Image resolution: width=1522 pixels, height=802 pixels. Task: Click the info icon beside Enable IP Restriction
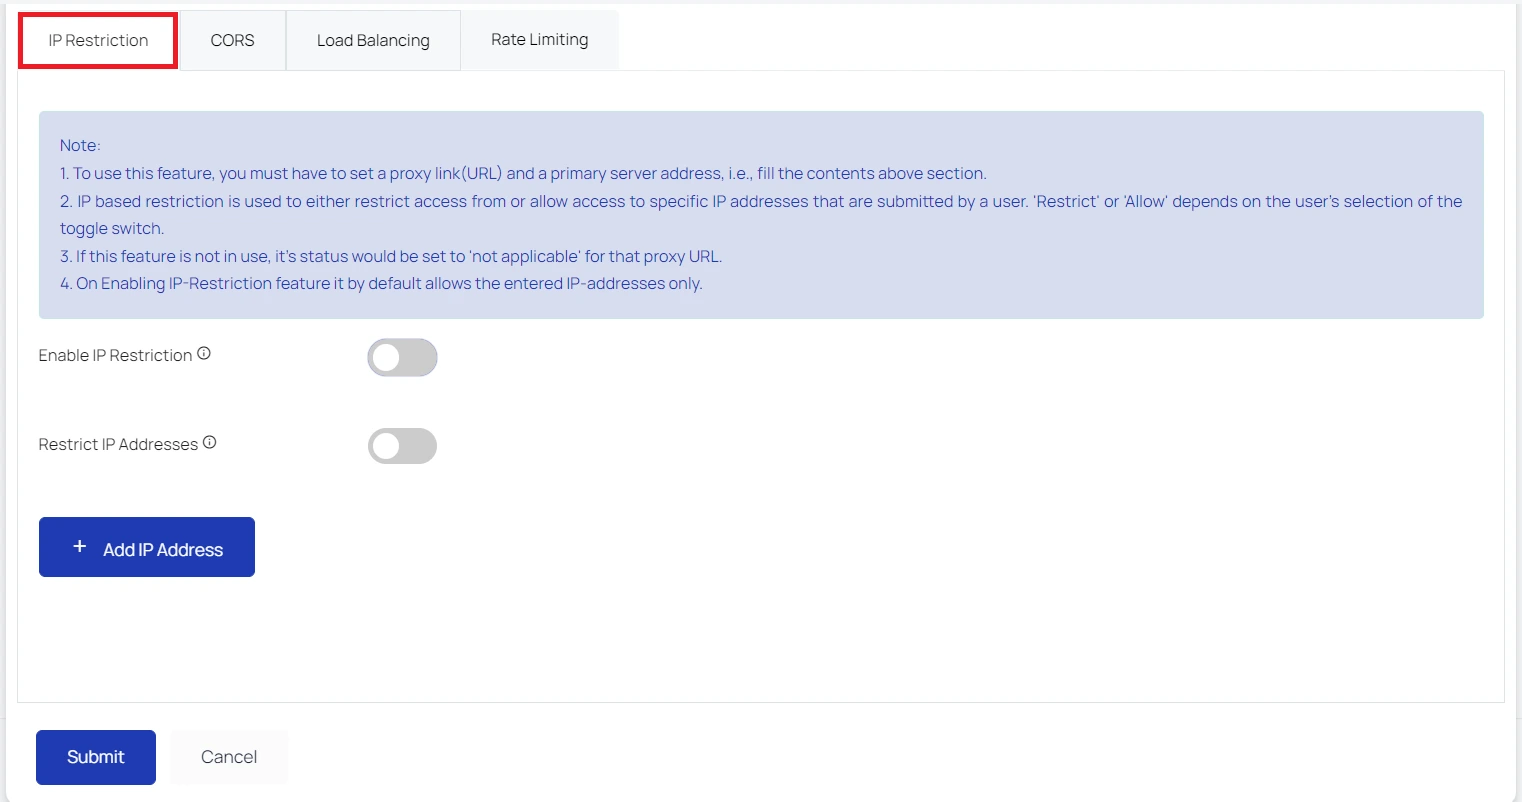[204, 351]
